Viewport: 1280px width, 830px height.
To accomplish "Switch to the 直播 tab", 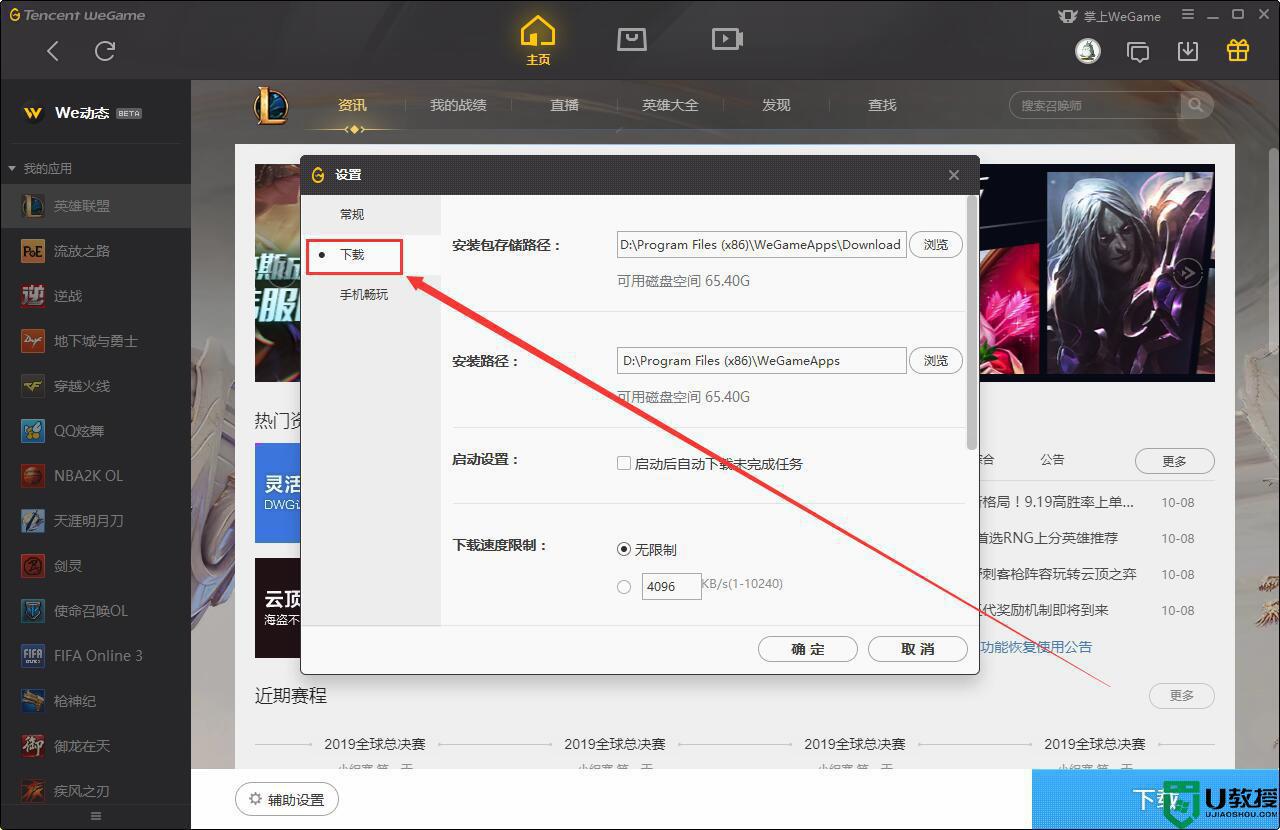I will pyautogui.click(x=564, y=105).
